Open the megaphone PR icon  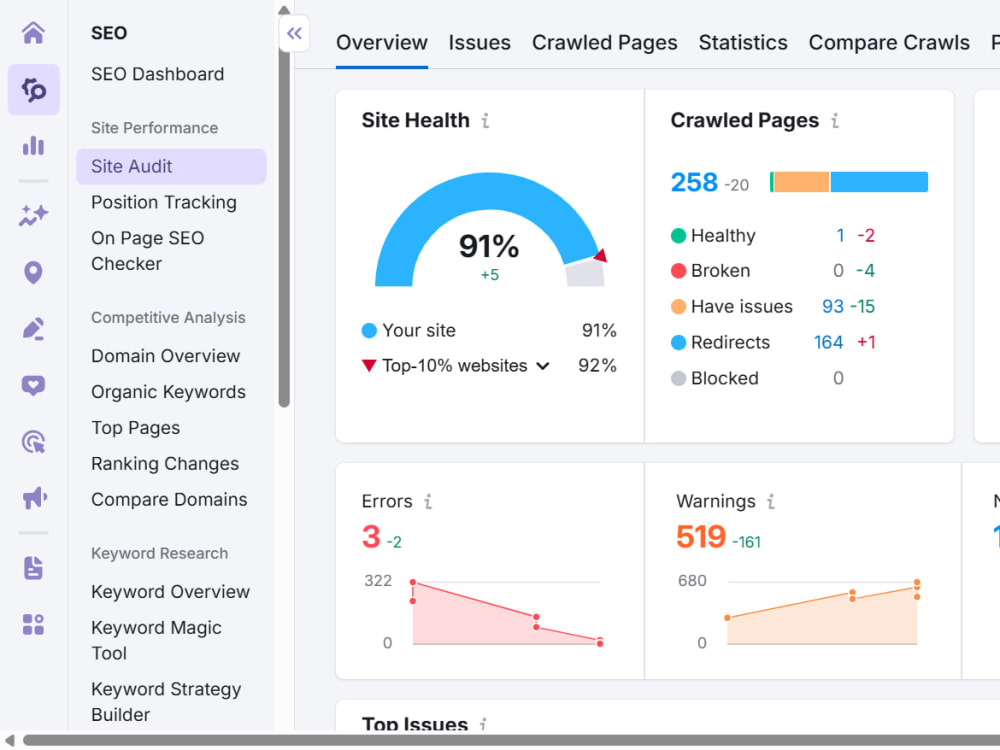tap(34, 497)
